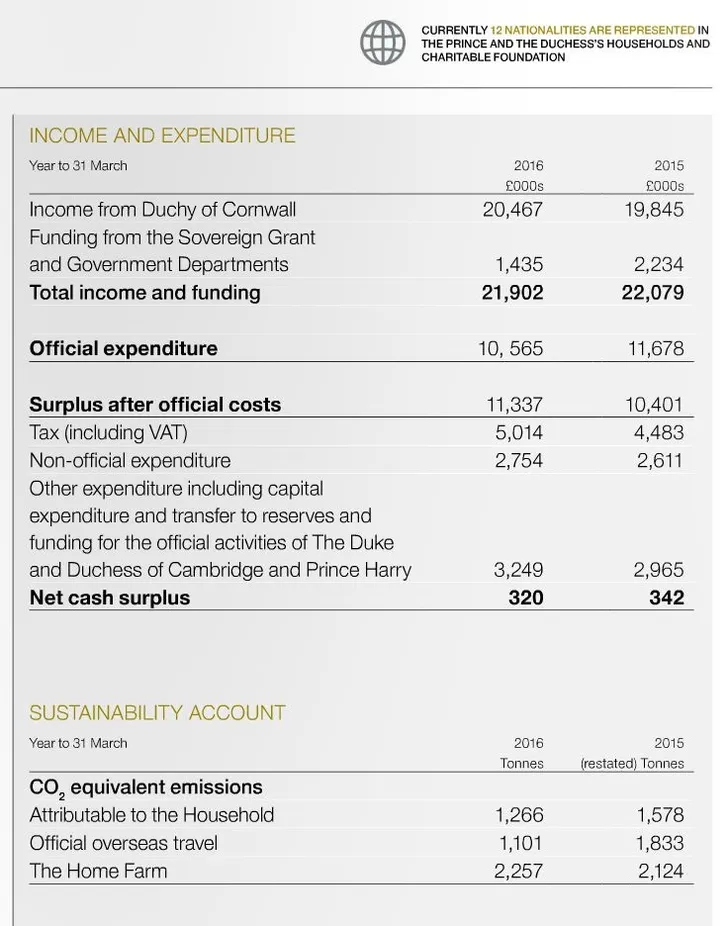
Task: Click the Sustainability Account heading
Action: (157, 713)
